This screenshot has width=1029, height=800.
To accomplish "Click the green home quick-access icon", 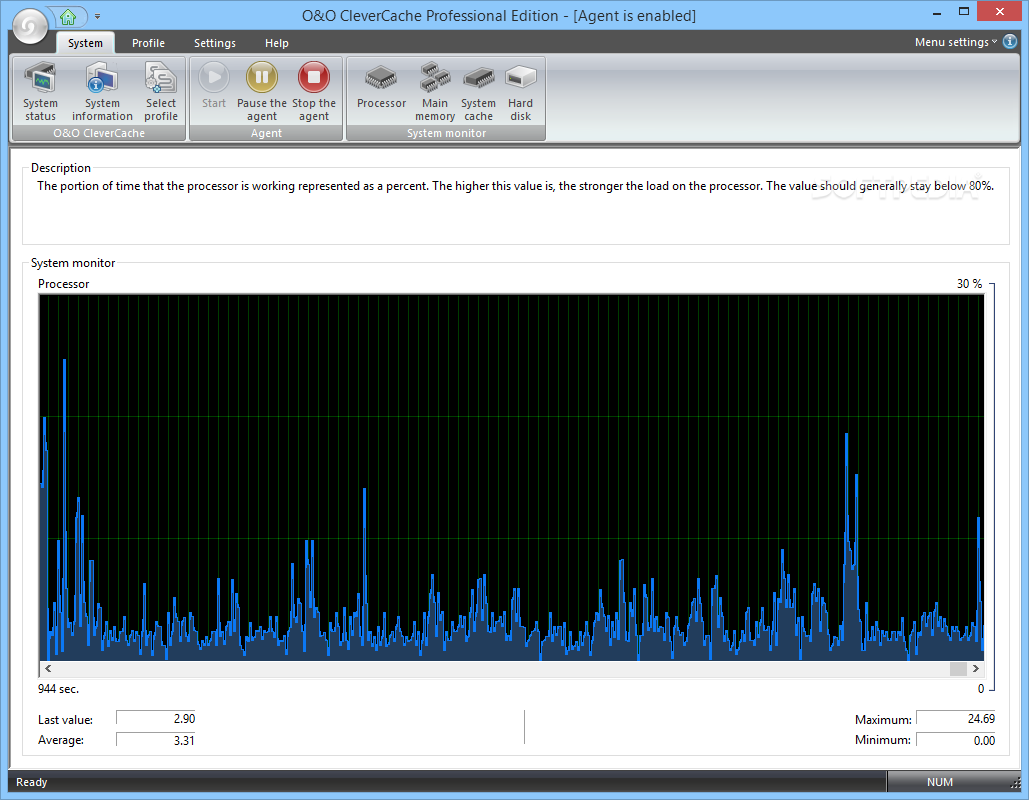I will point(68,16).
